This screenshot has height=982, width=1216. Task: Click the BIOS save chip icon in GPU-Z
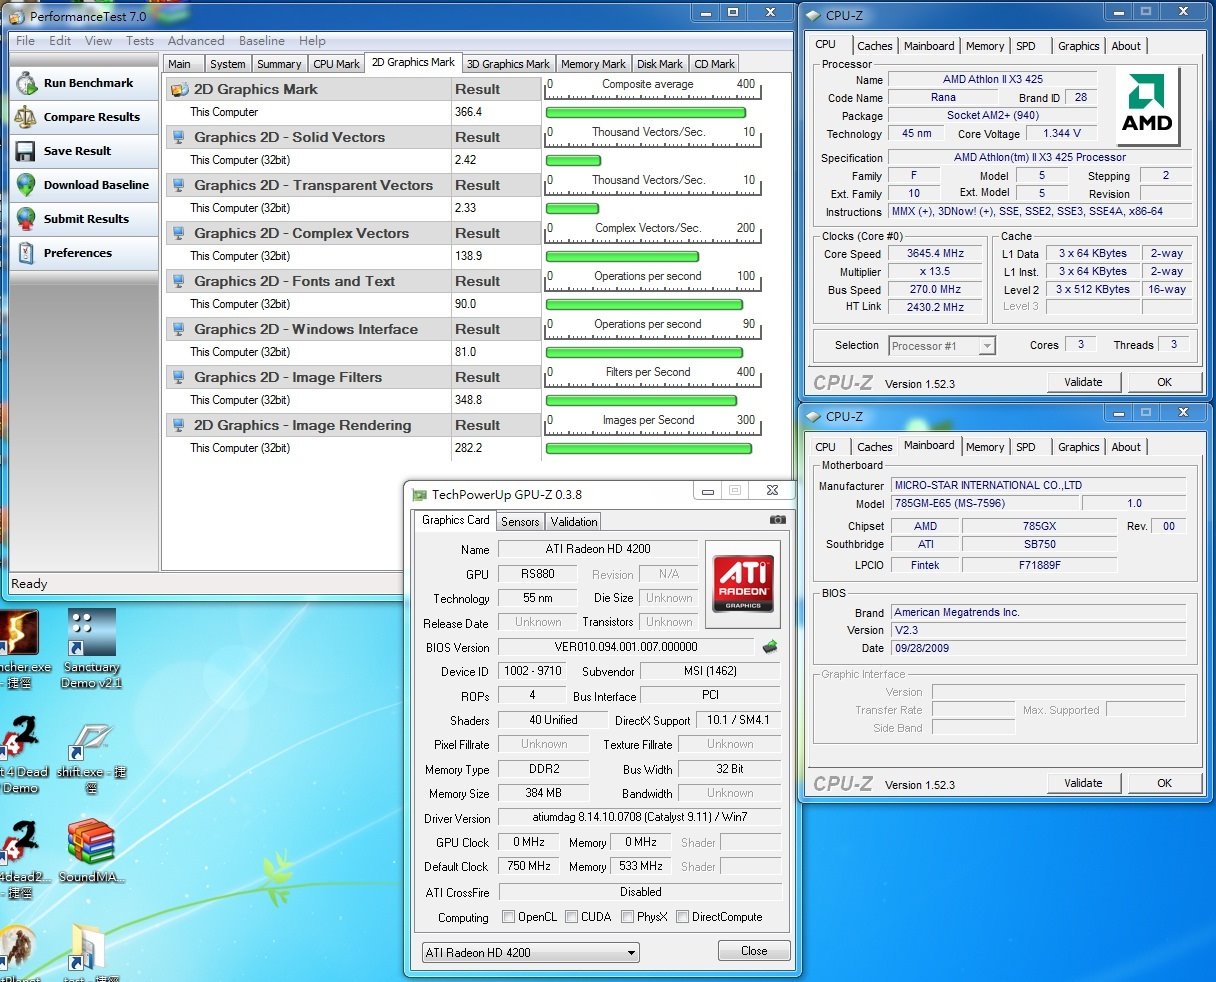[770, 647]
